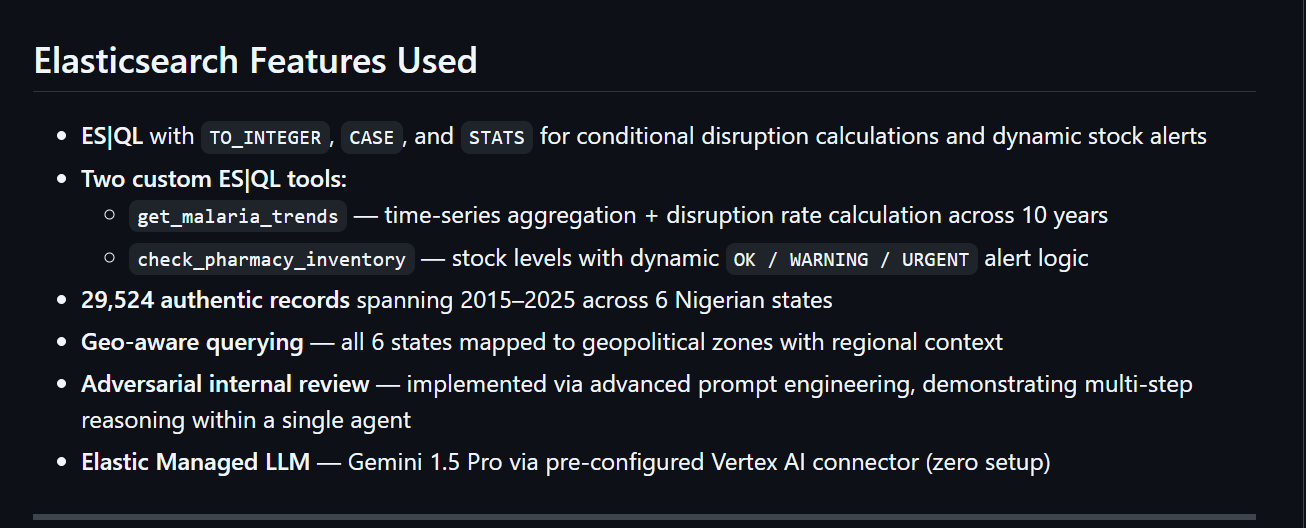Click the bold ES|QL text
1306x528 pixels.
point(112,136)
